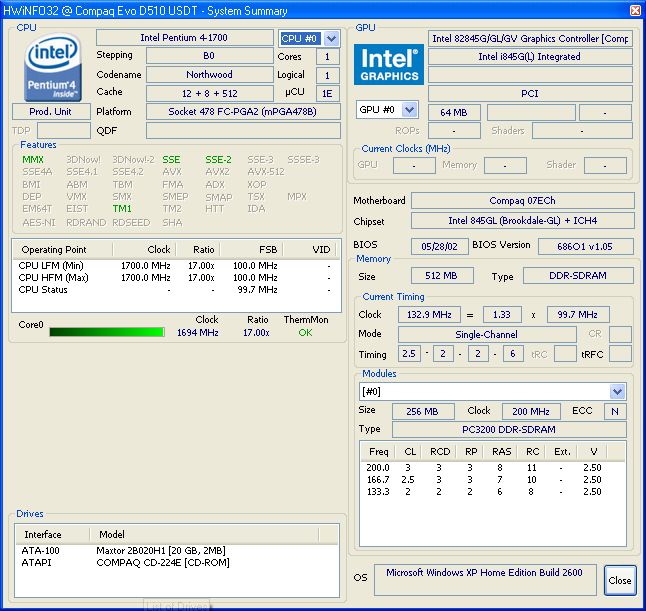Close the window with the title bar X
Image resolution: width=646 pixels, height=611 pixels.
point(633,11)
